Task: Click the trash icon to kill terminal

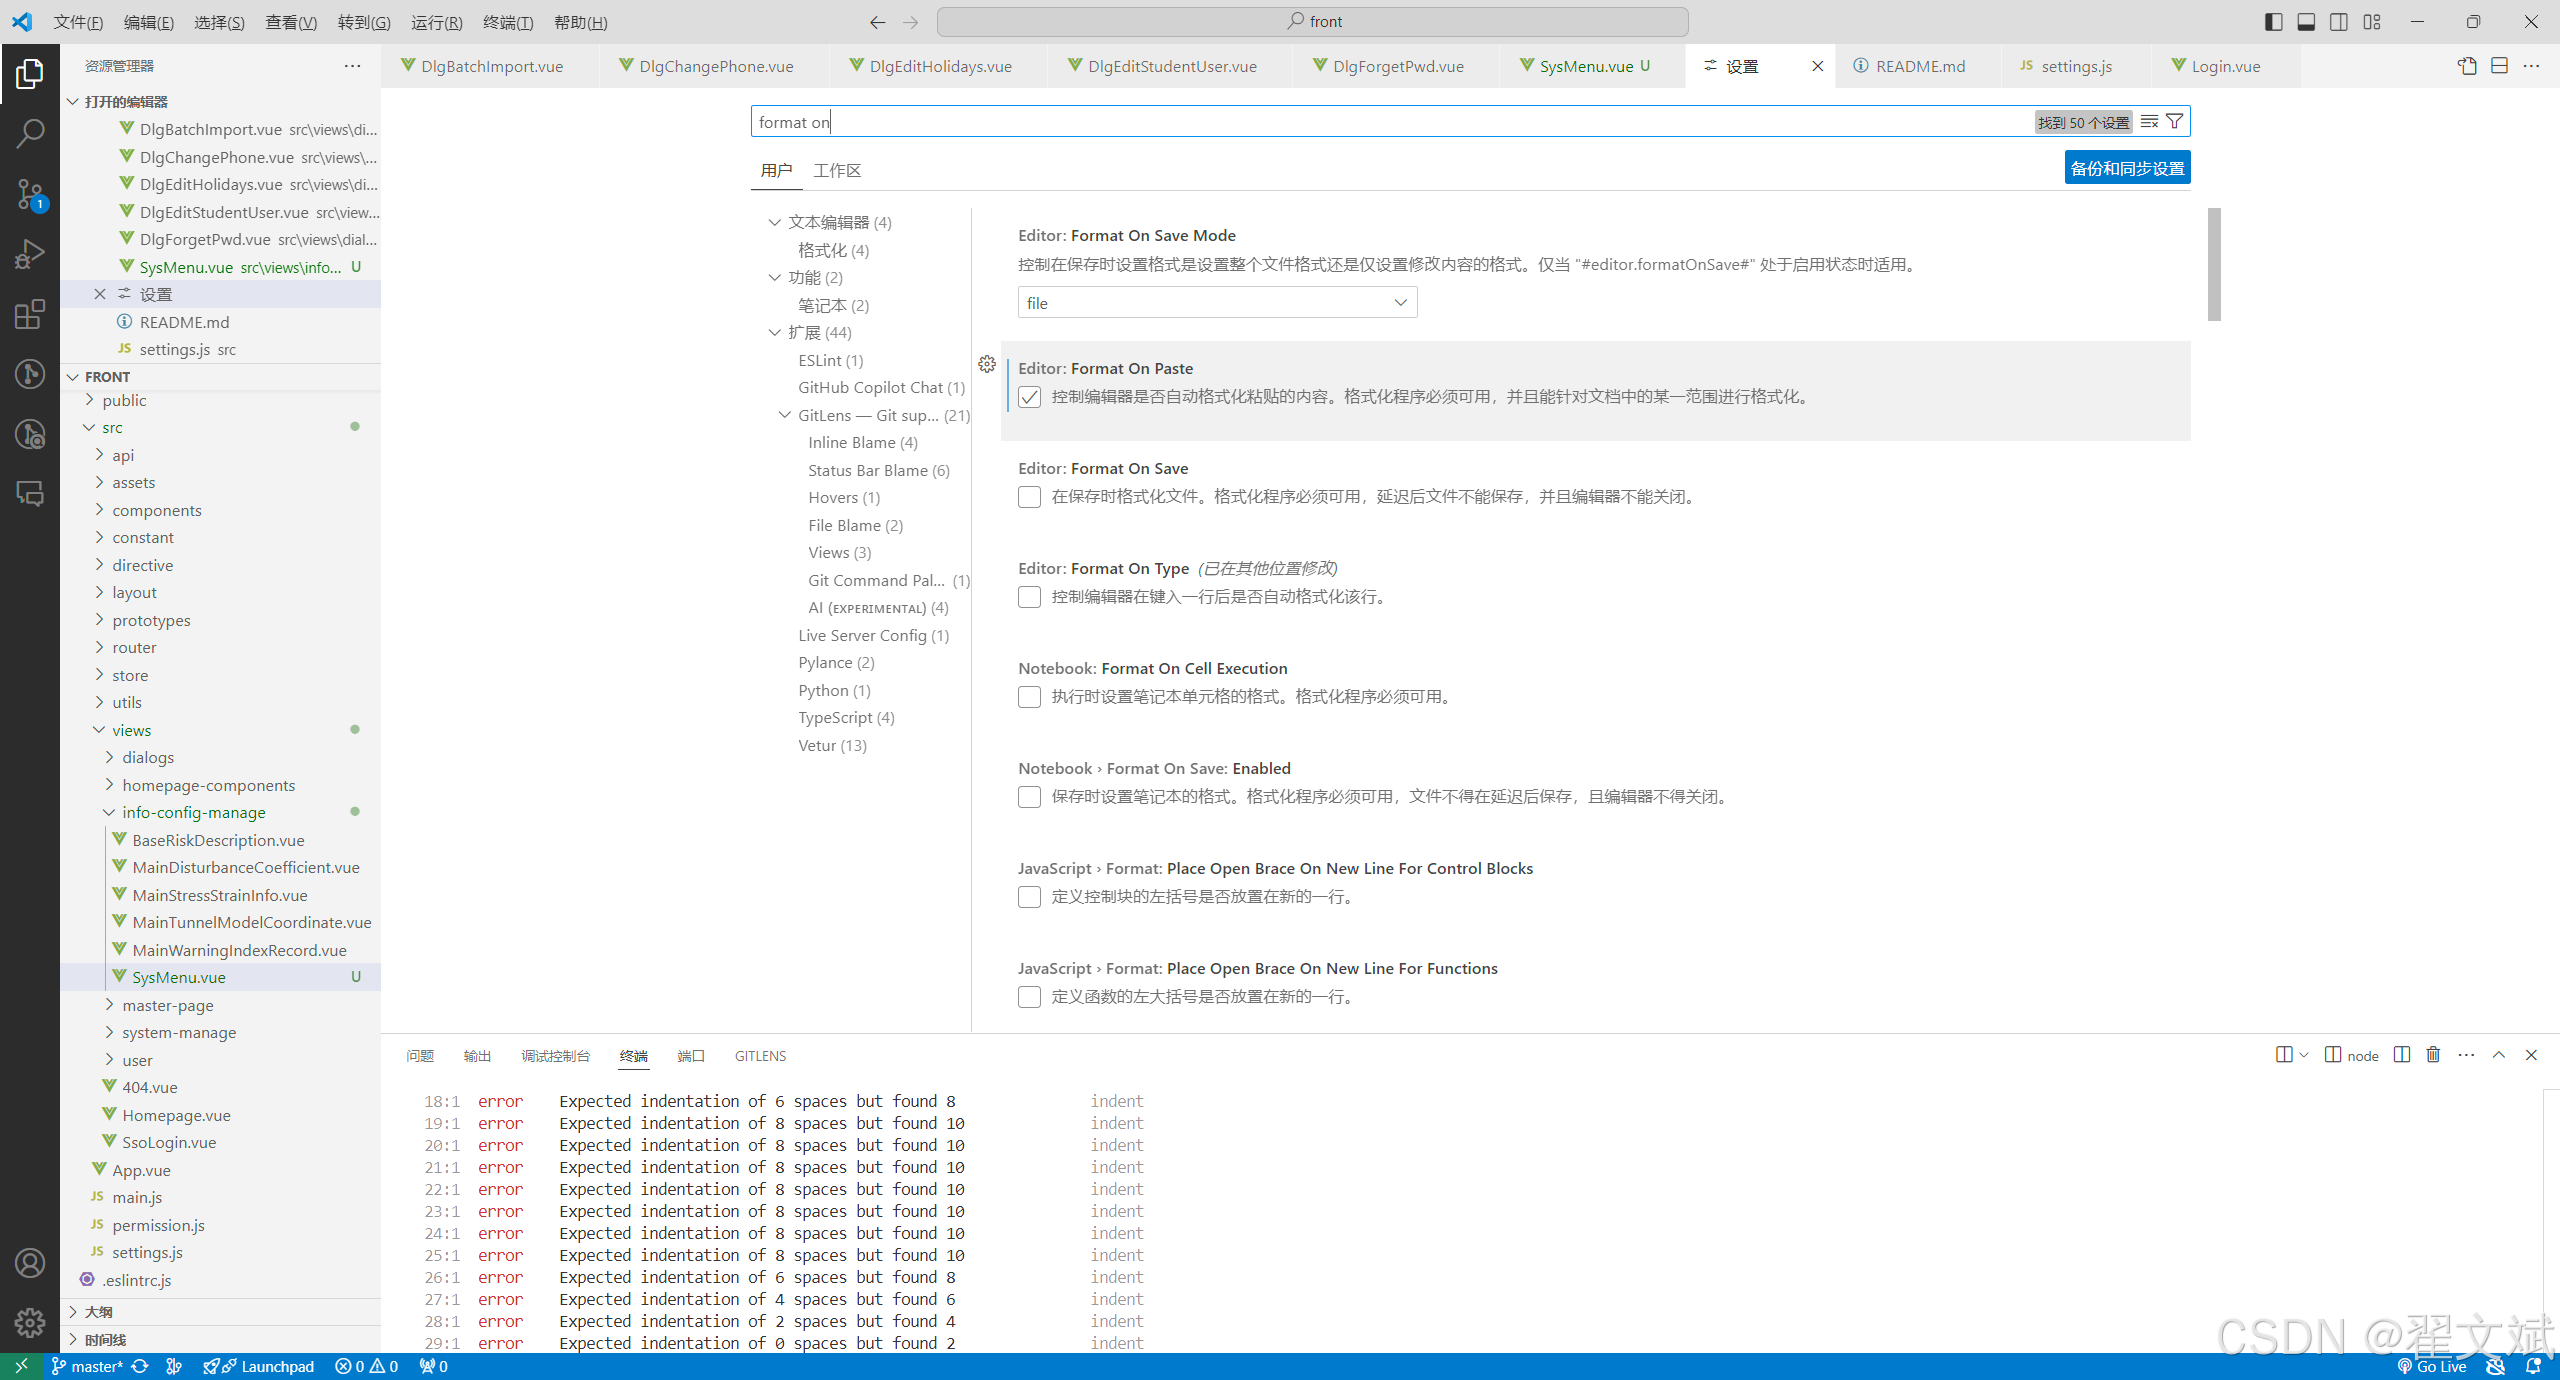Action: click(x=2433, y=1055)
